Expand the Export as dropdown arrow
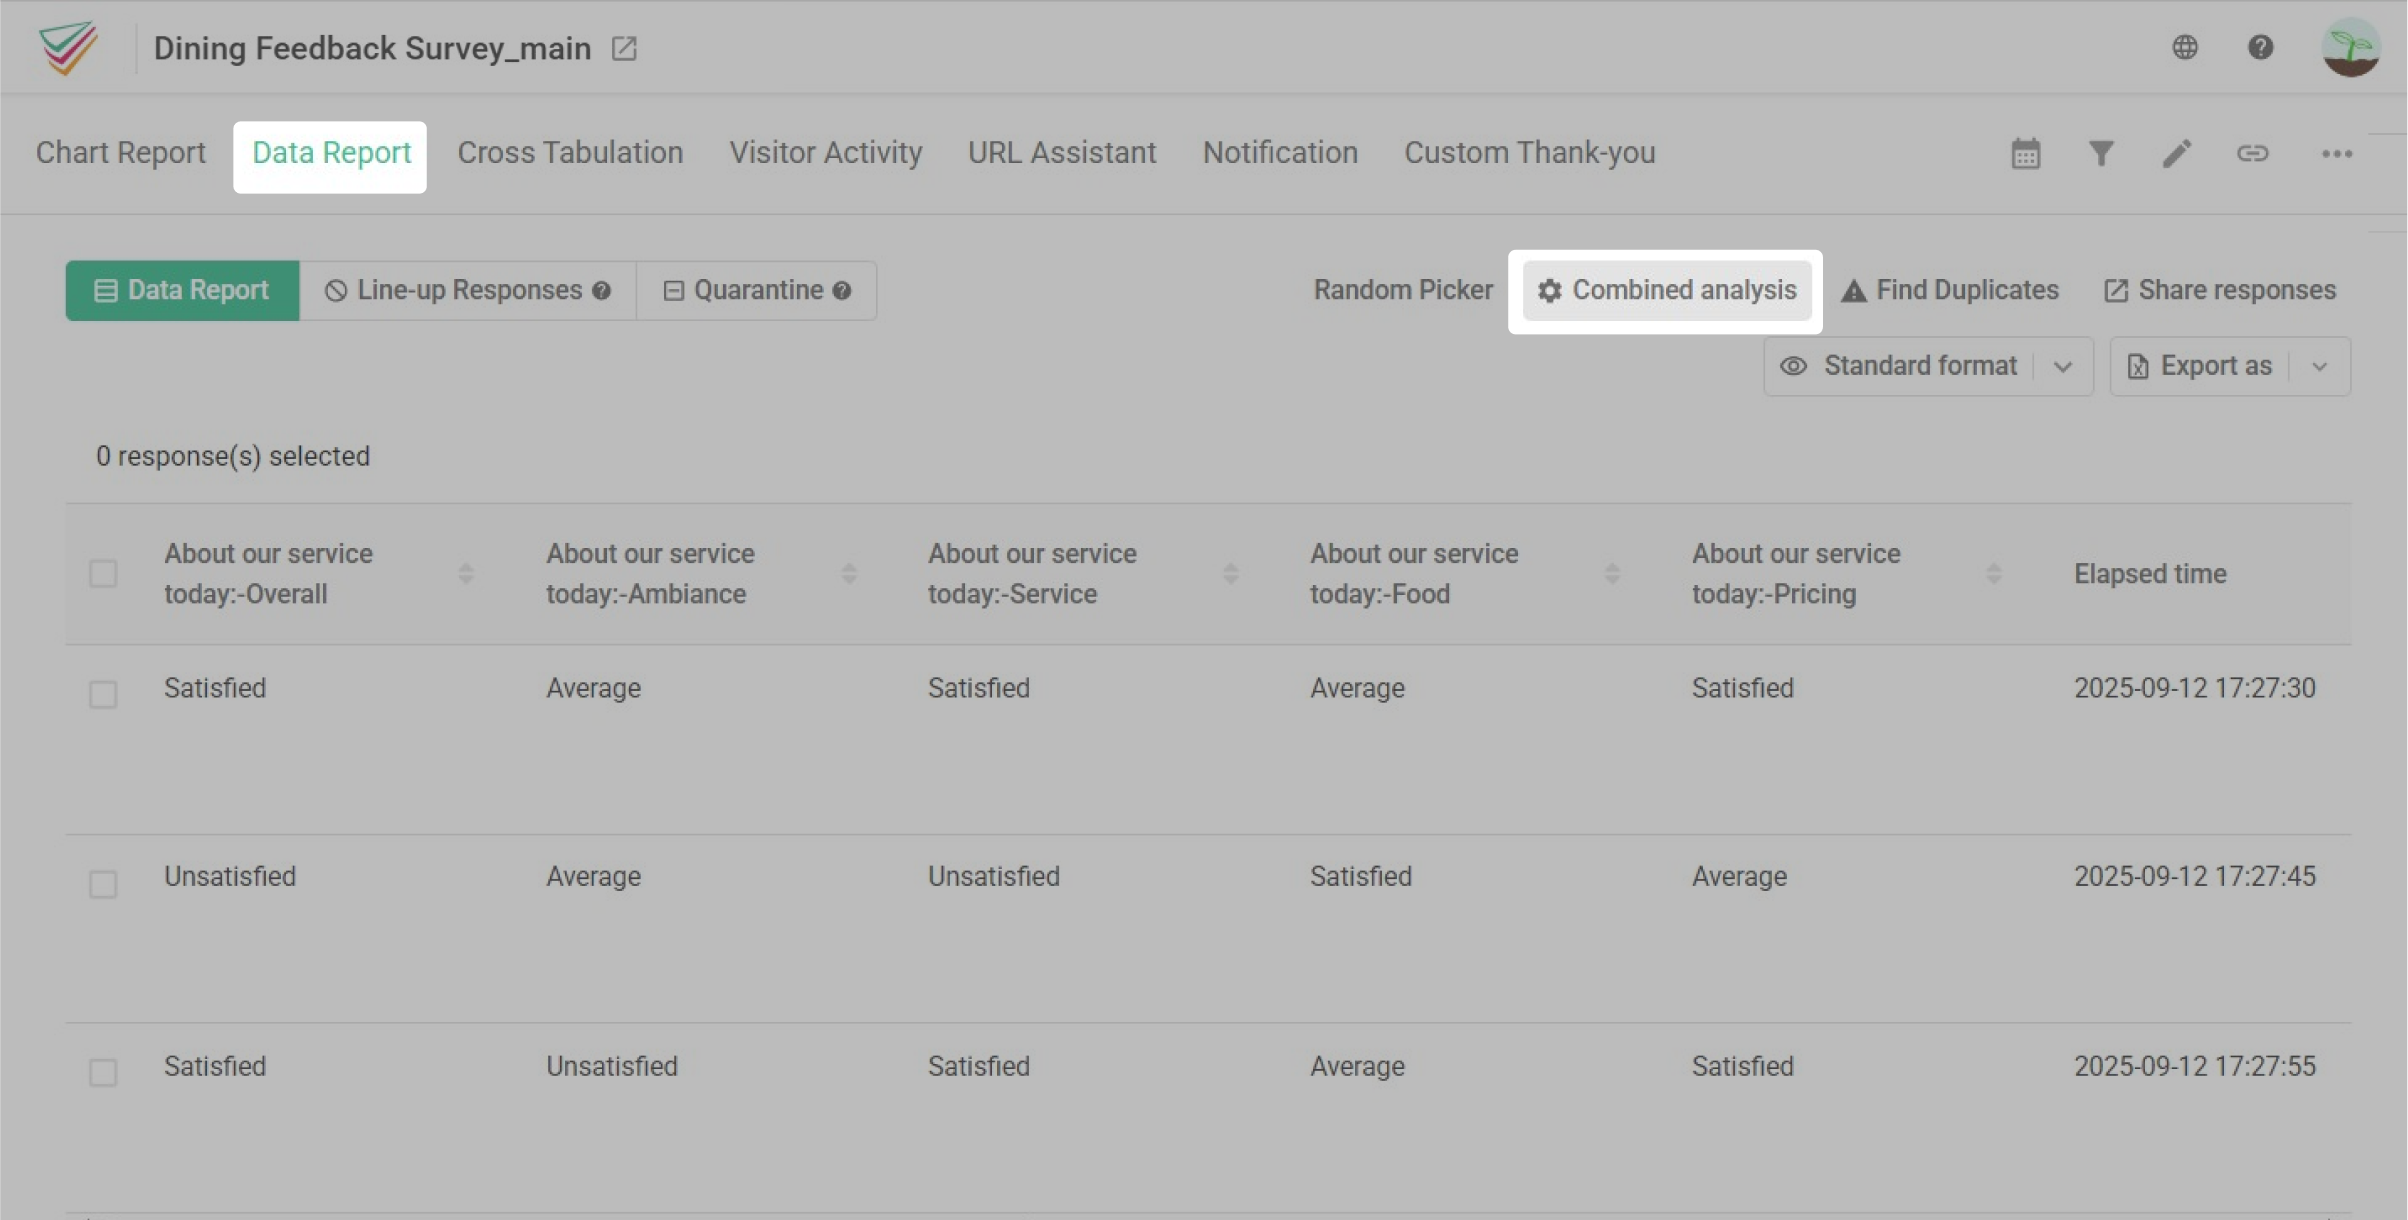The height and width of the screenshot is (1220, 2408). tap(2320, 367)
